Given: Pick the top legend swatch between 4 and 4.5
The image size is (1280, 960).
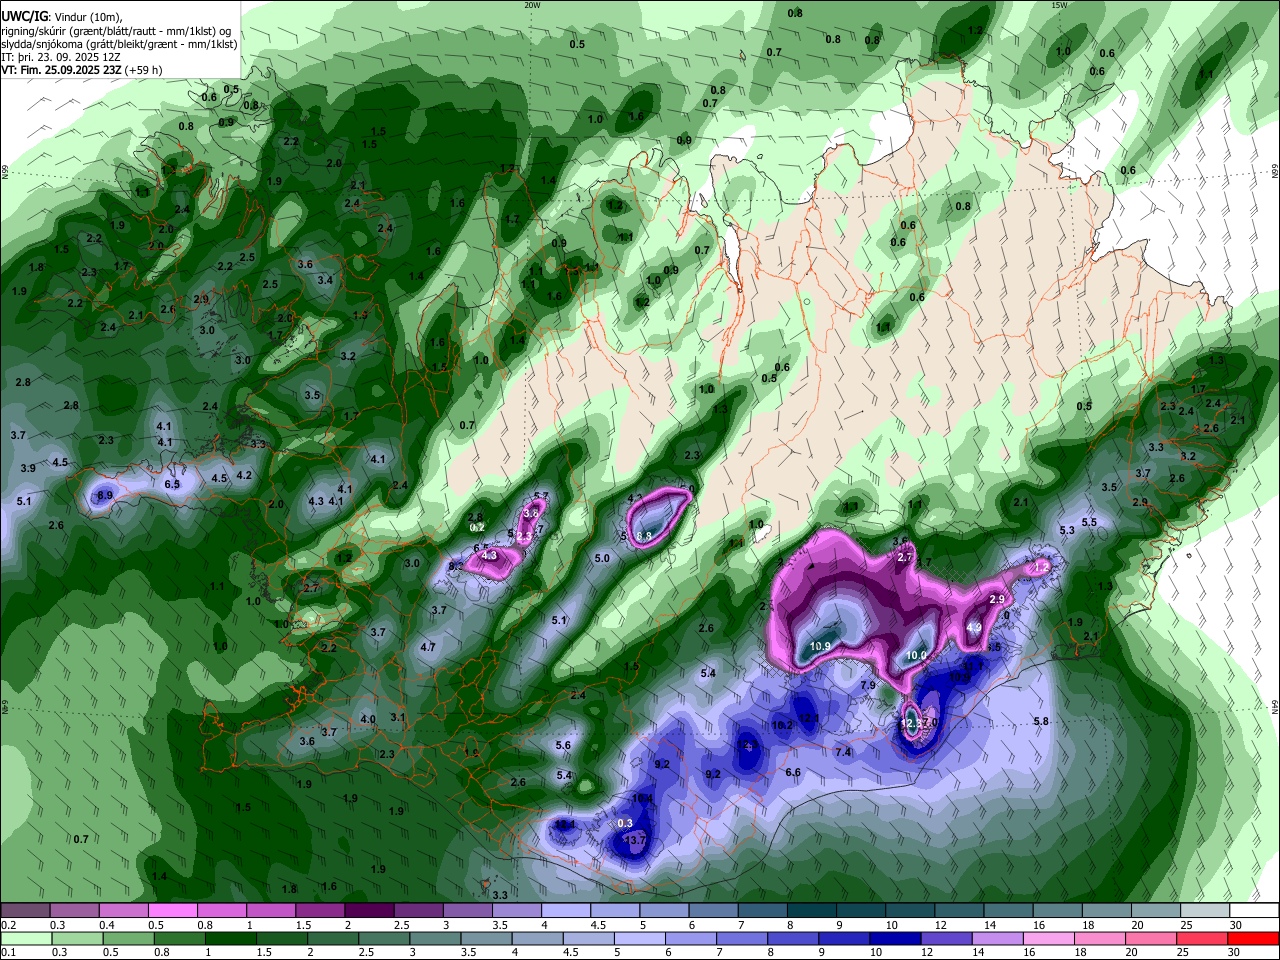Looking at the screenshot, I should click(565, 910).
